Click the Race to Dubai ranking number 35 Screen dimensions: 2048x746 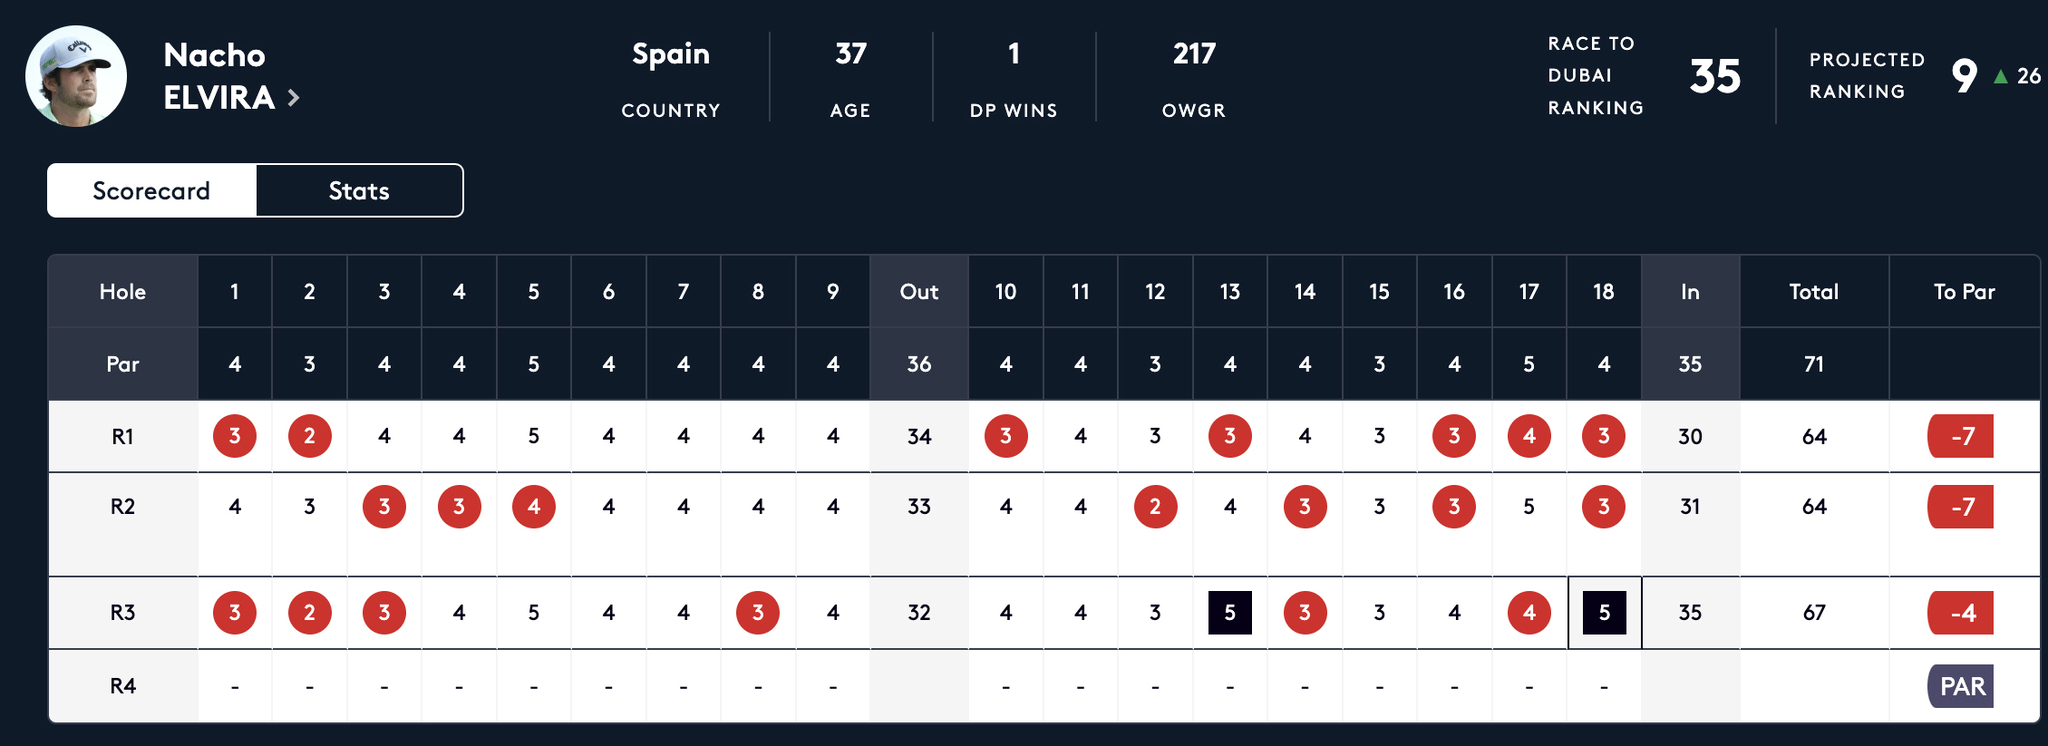[1715, 77]
